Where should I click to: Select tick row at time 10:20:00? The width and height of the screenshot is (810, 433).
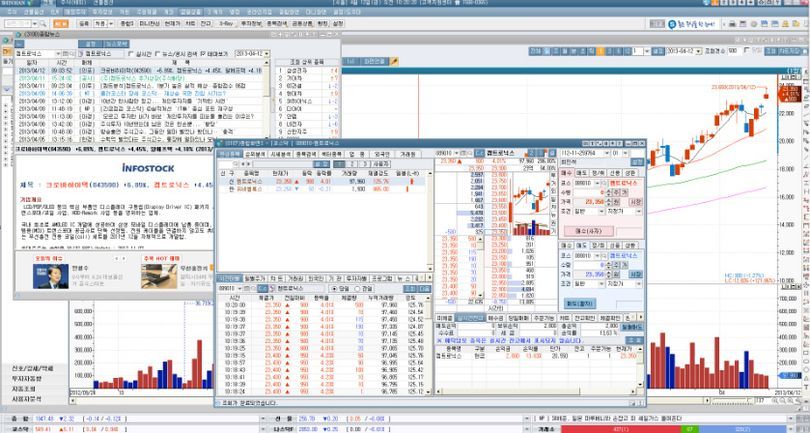319,305
